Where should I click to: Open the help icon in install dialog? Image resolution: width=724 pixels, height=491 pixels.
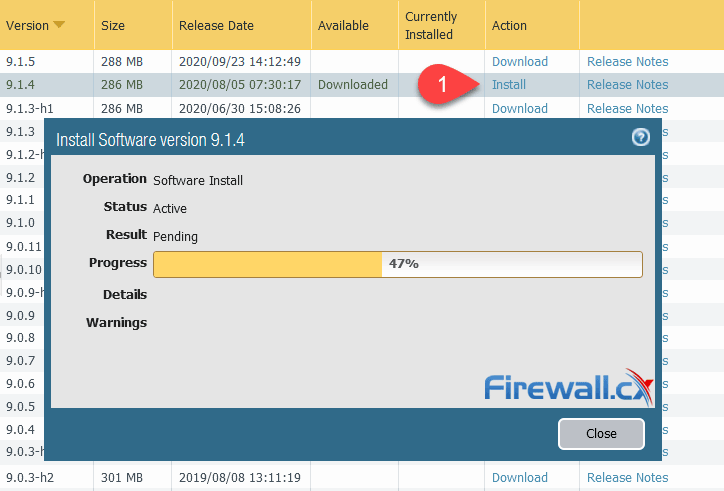(640, 137)
